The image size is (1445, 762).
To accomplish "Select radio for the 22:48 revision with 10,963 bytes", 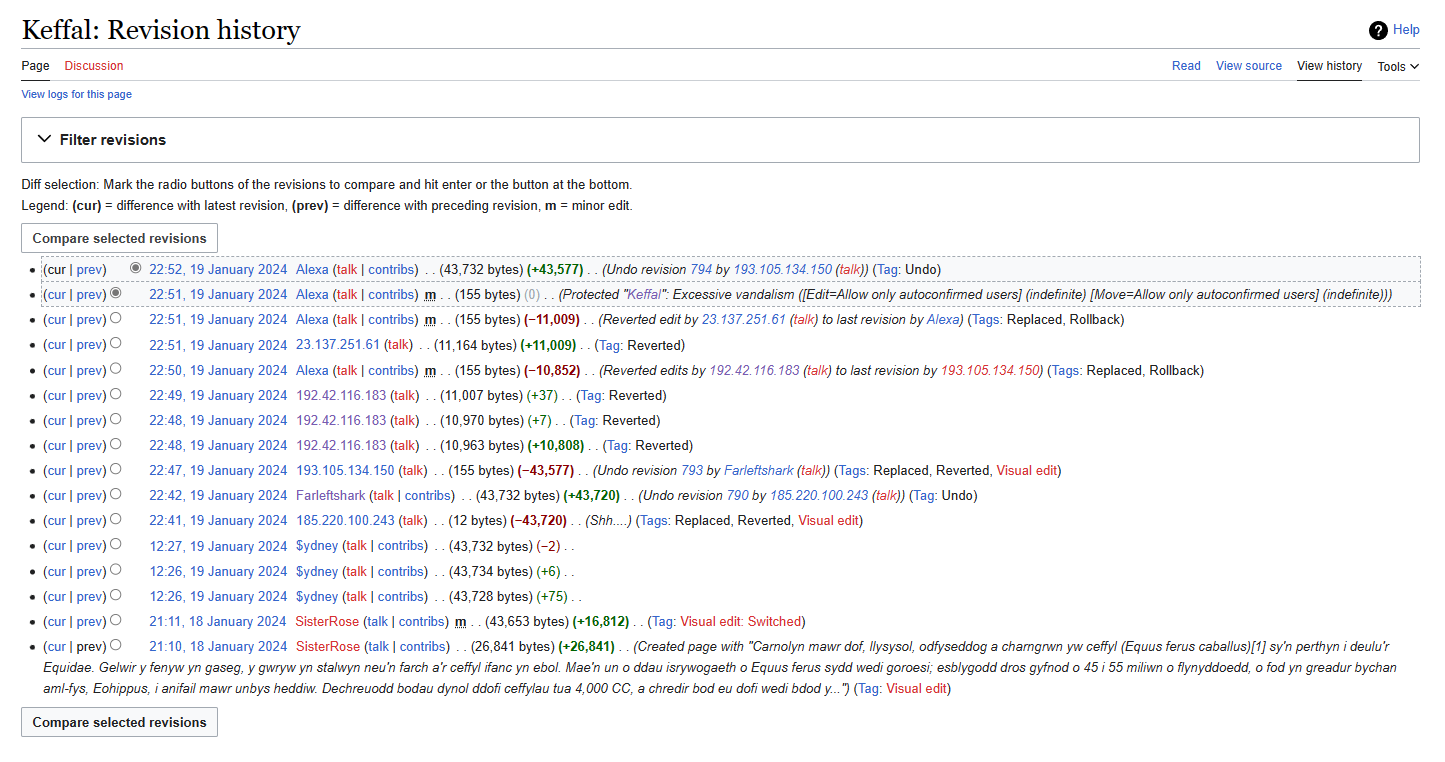I will (x=116, y=444).
